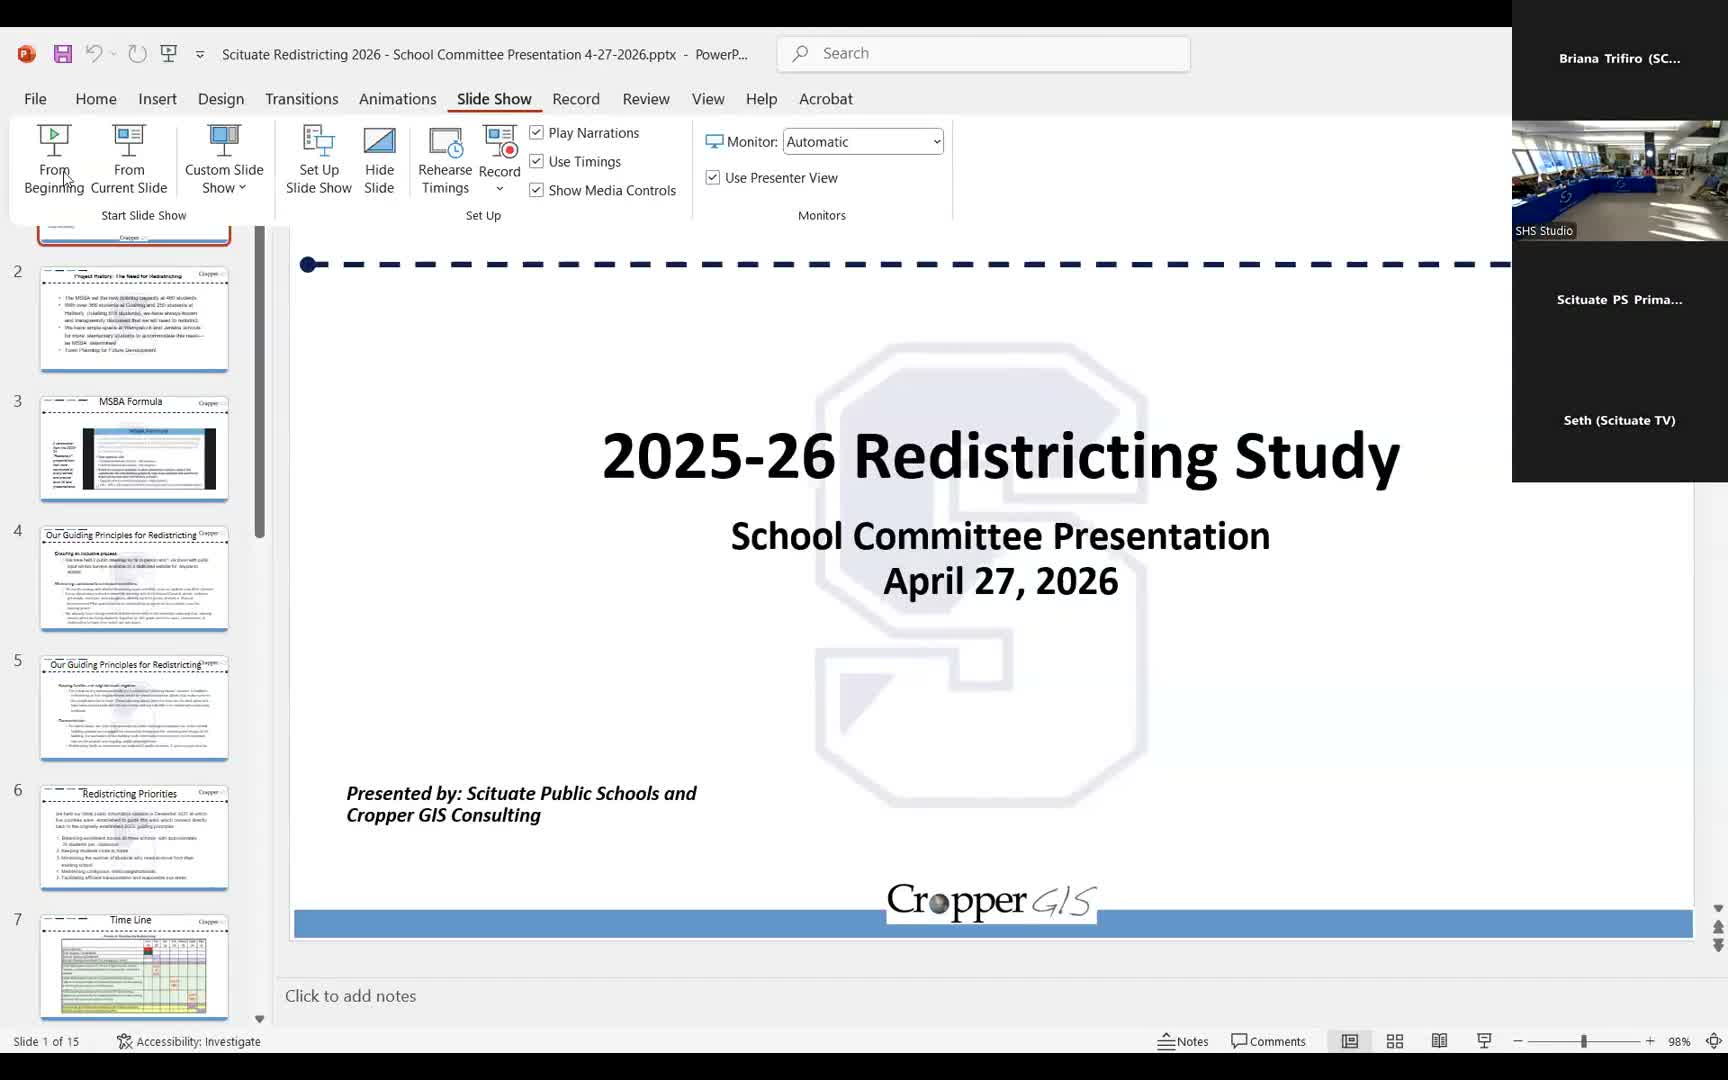This screenshot has width=1728, height=1080.
Task: Toggle Use Timings checkbox
Action: [537, 161]
